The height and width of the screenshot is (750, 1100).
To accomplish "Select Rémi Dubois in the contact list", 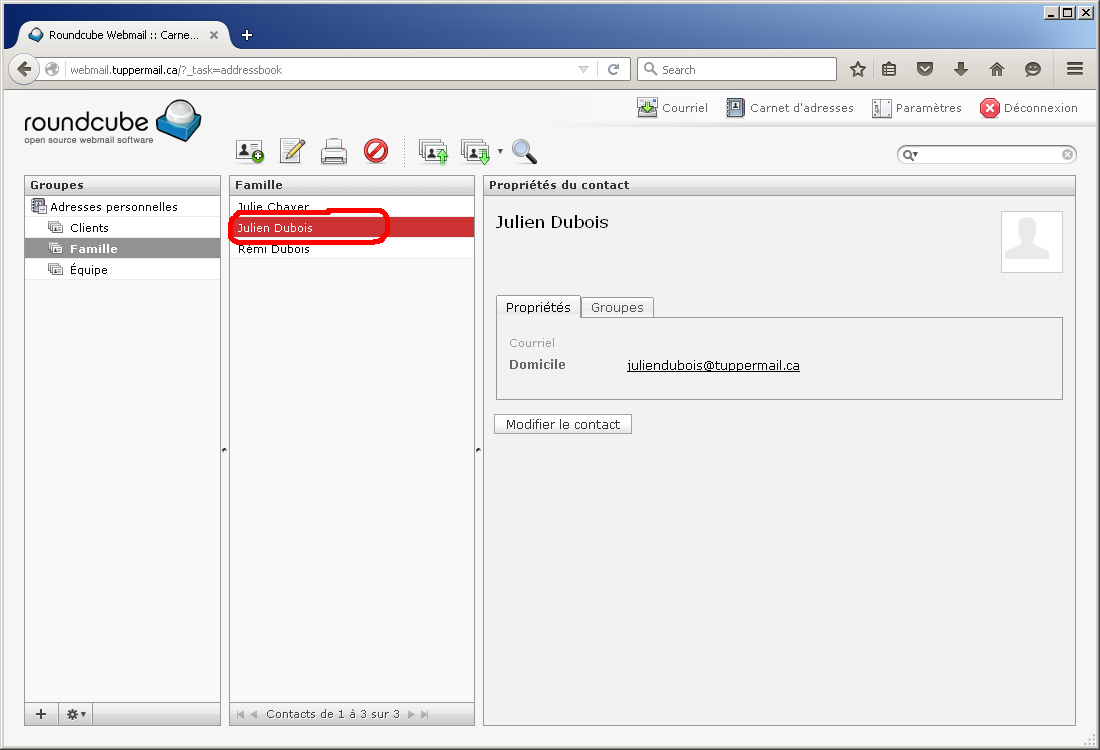I will coord(273,249).
